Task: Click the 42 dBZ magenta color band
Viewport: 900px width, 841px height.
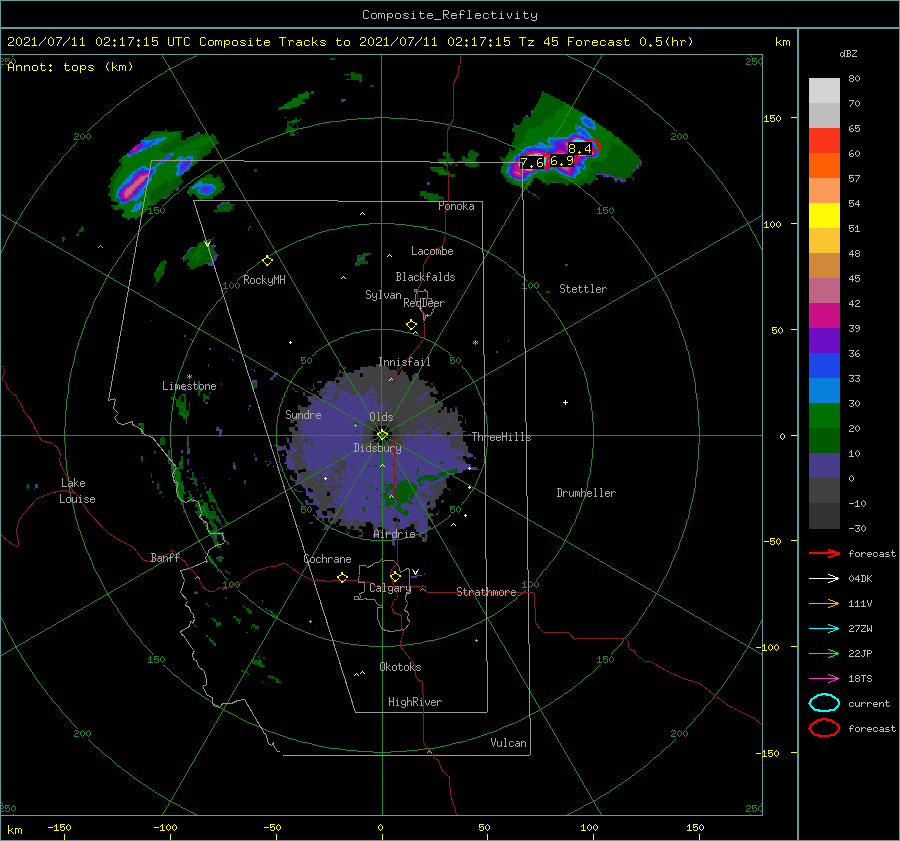Action: coord(824,315)
